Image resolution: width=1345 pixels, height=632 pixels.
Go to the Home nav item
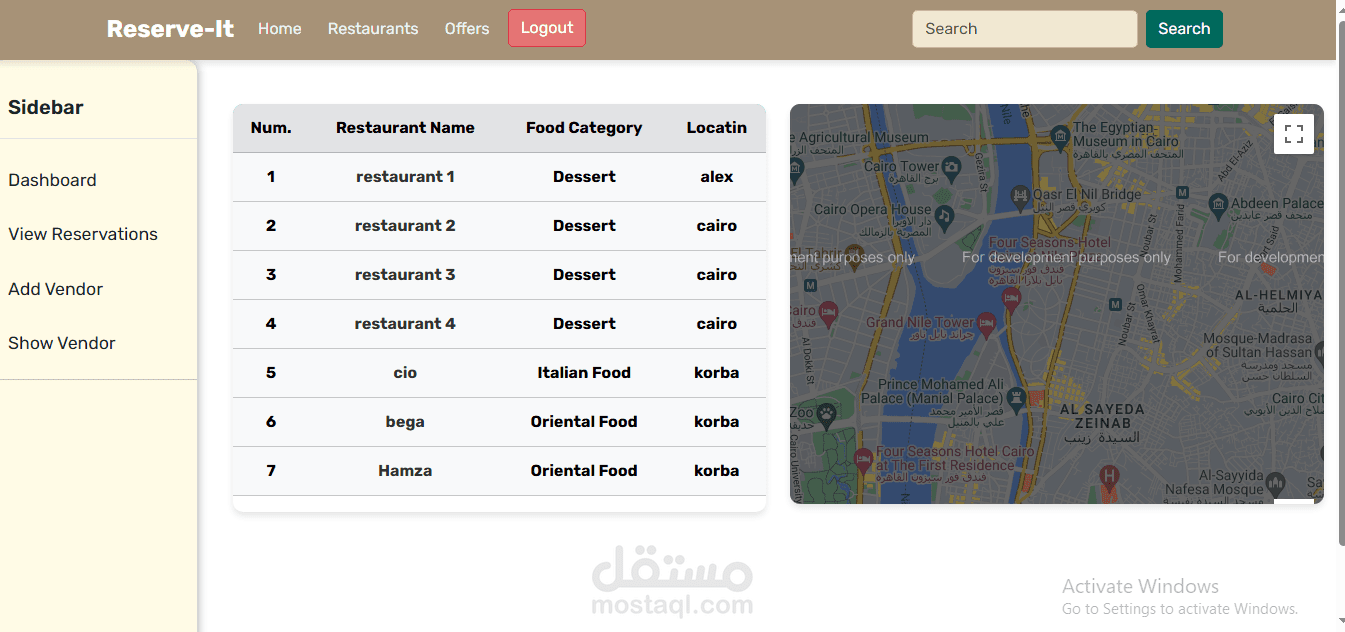(279, 29)
